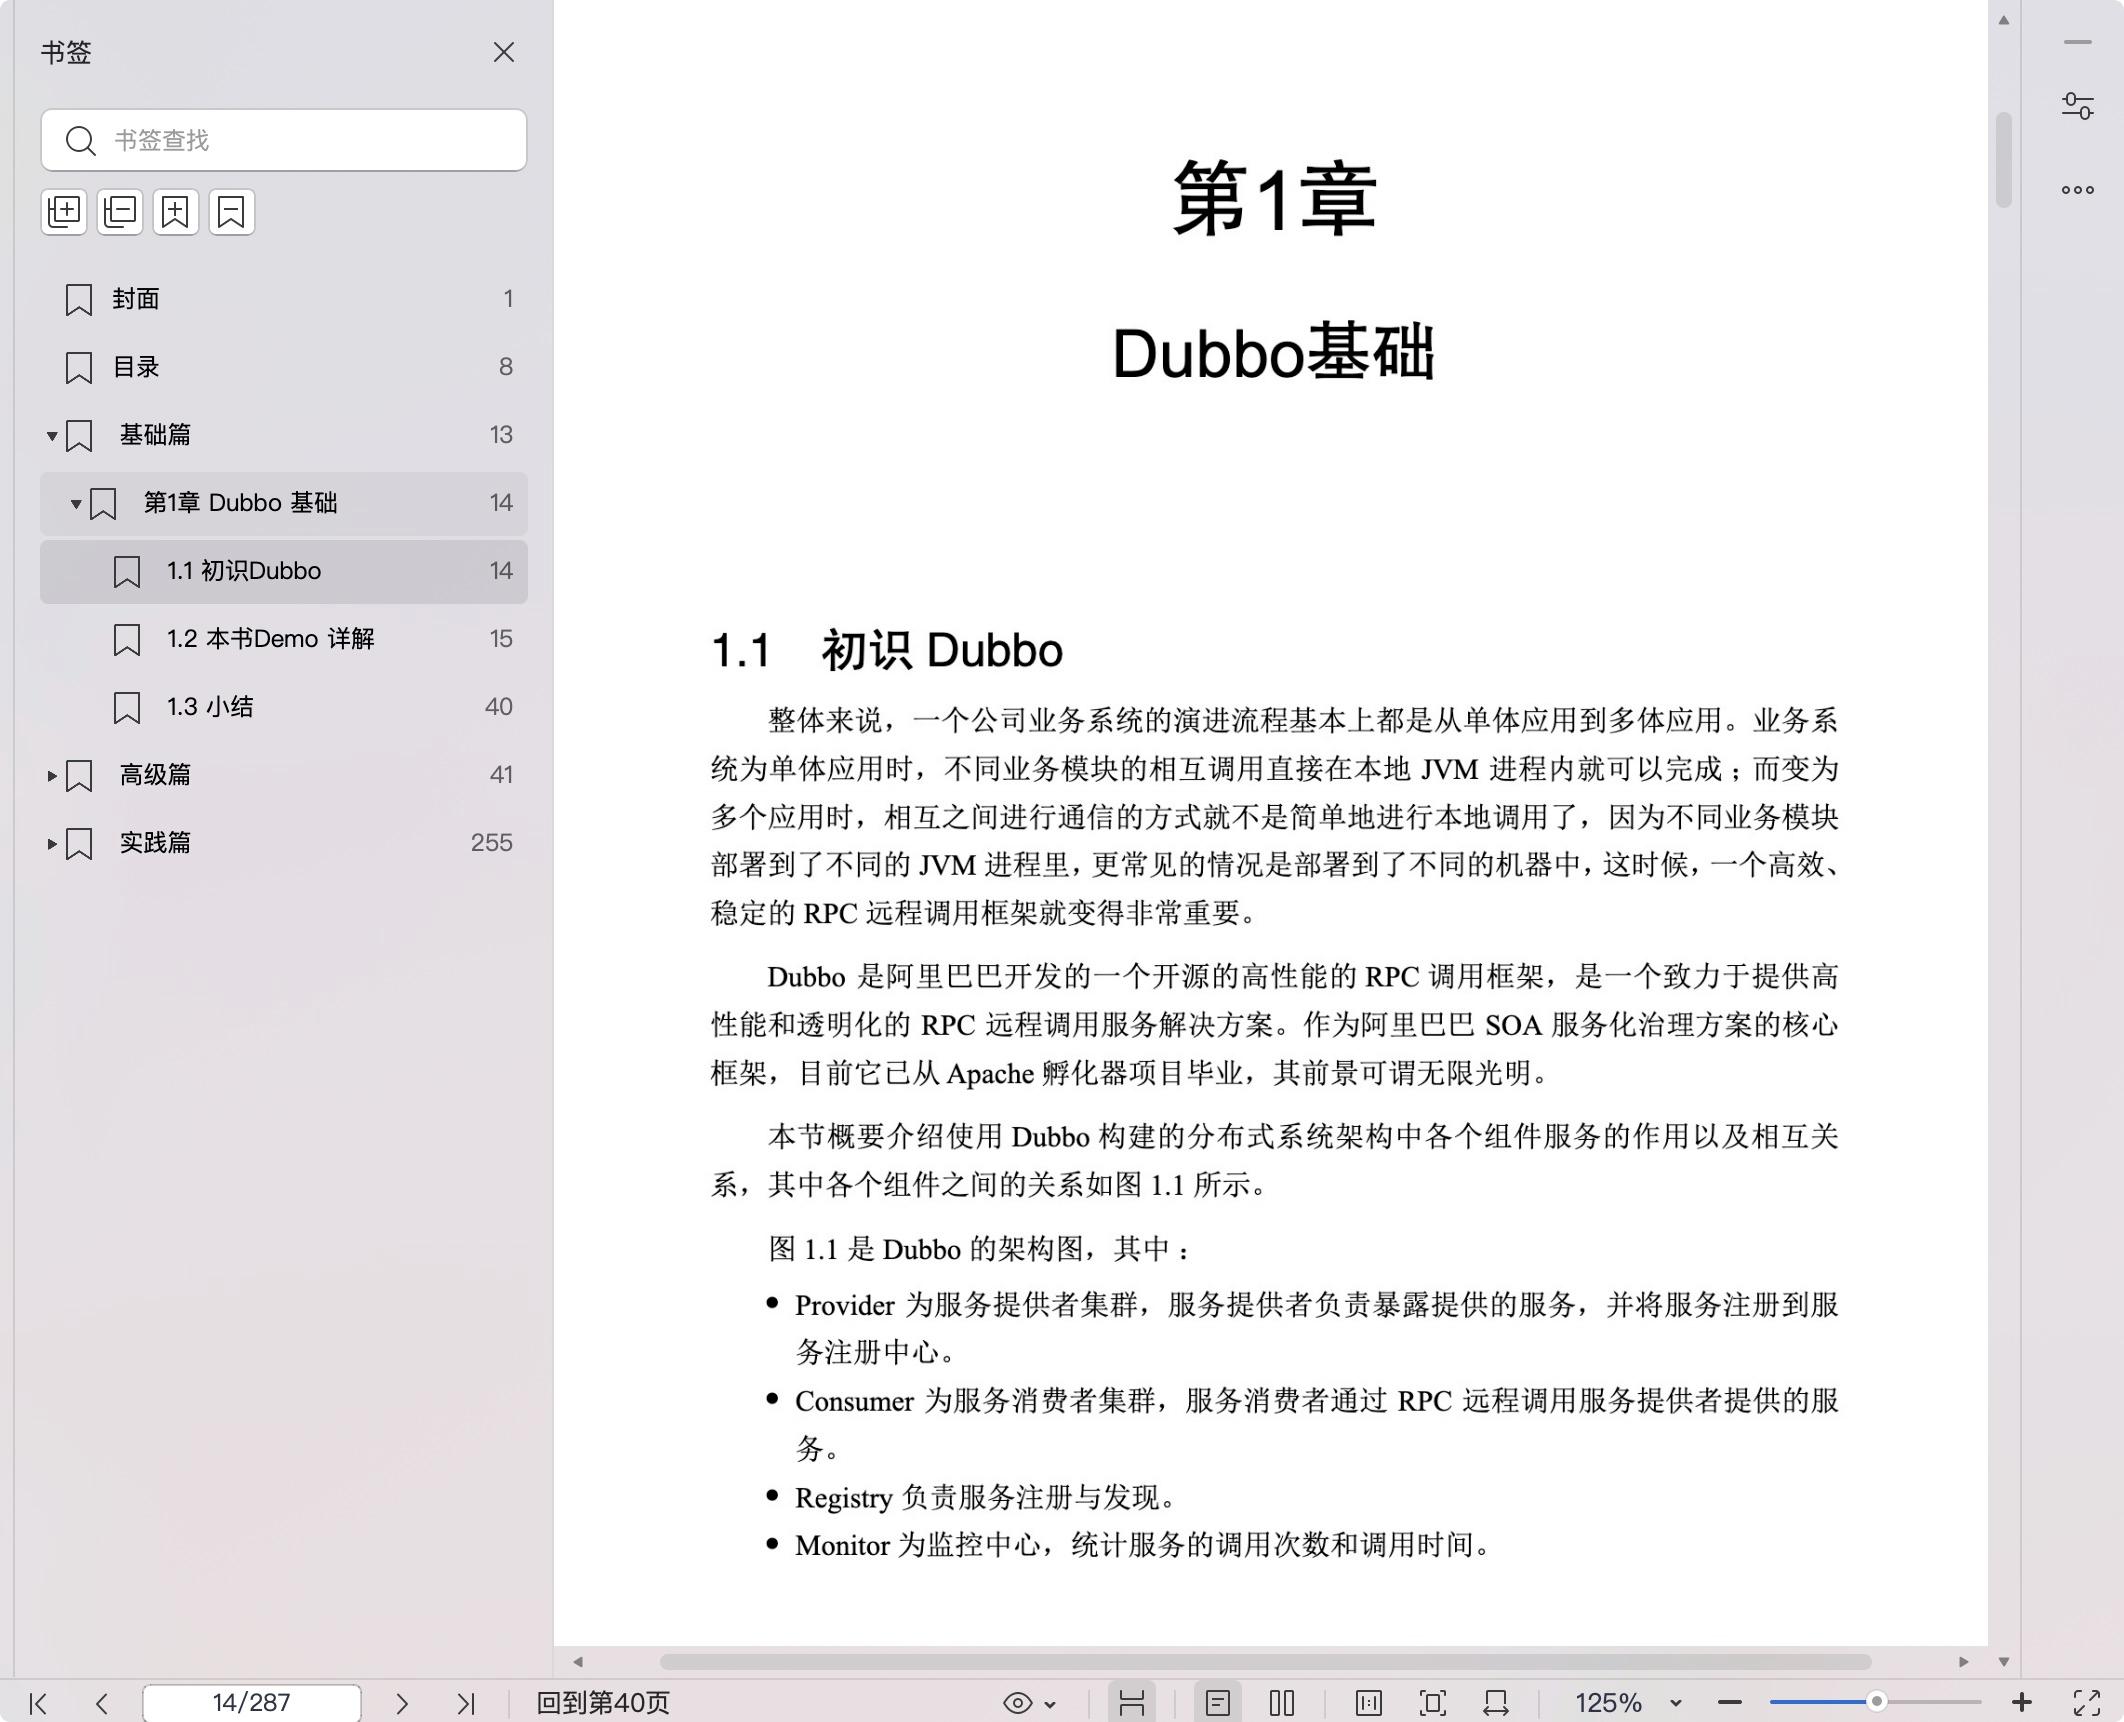Click the horizontal scrollbar thumb
2124x1722 pixels.
pos(1266,1662)
